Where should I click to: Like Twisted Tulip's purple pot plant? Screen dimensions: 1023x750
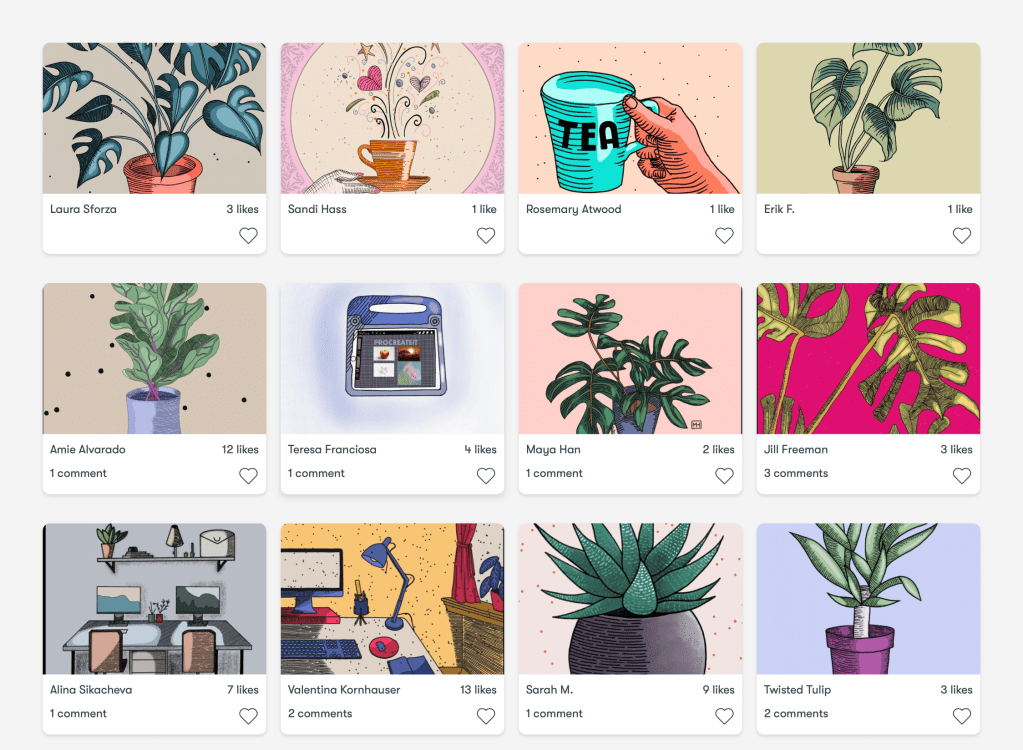click(x=962, y=716)
